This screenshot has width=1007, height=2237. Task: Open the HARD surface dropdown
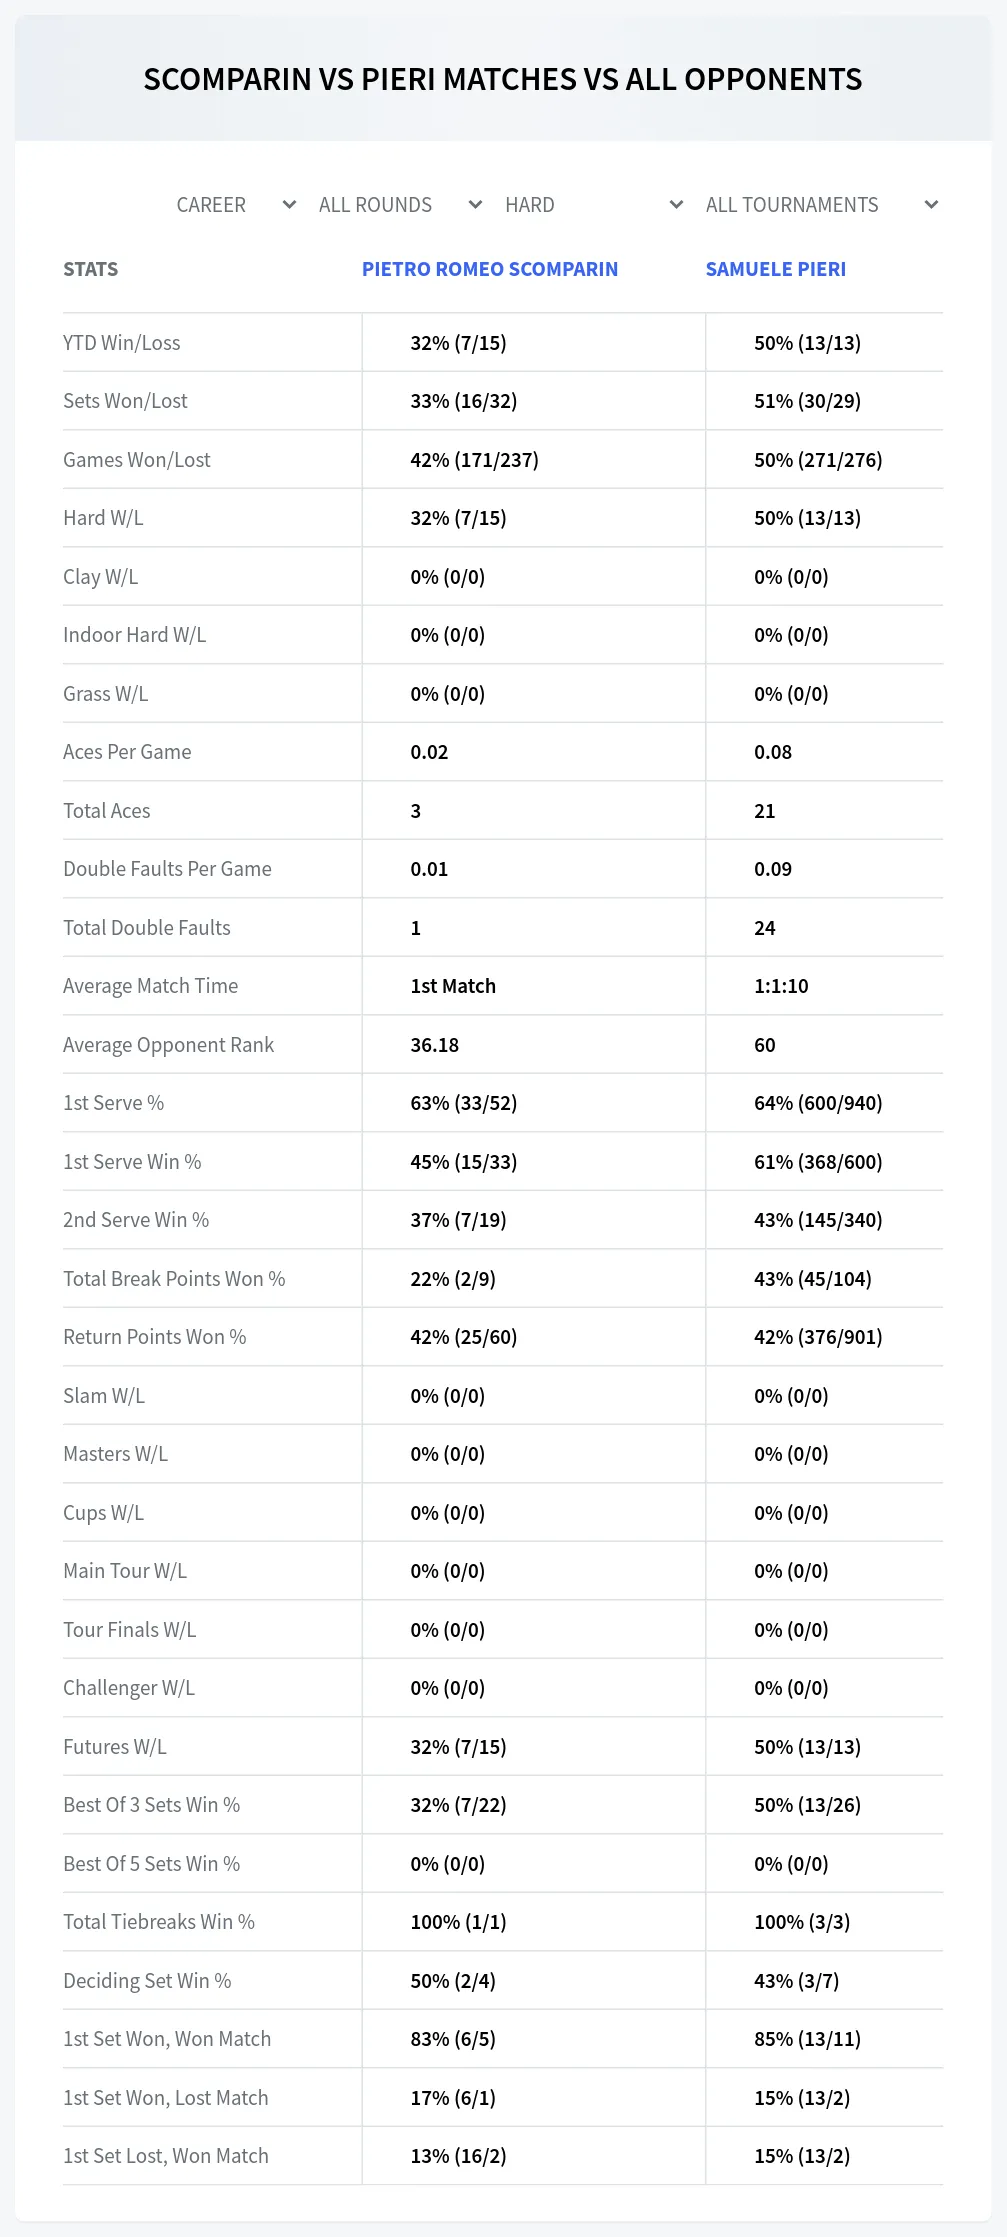[593, 205]
